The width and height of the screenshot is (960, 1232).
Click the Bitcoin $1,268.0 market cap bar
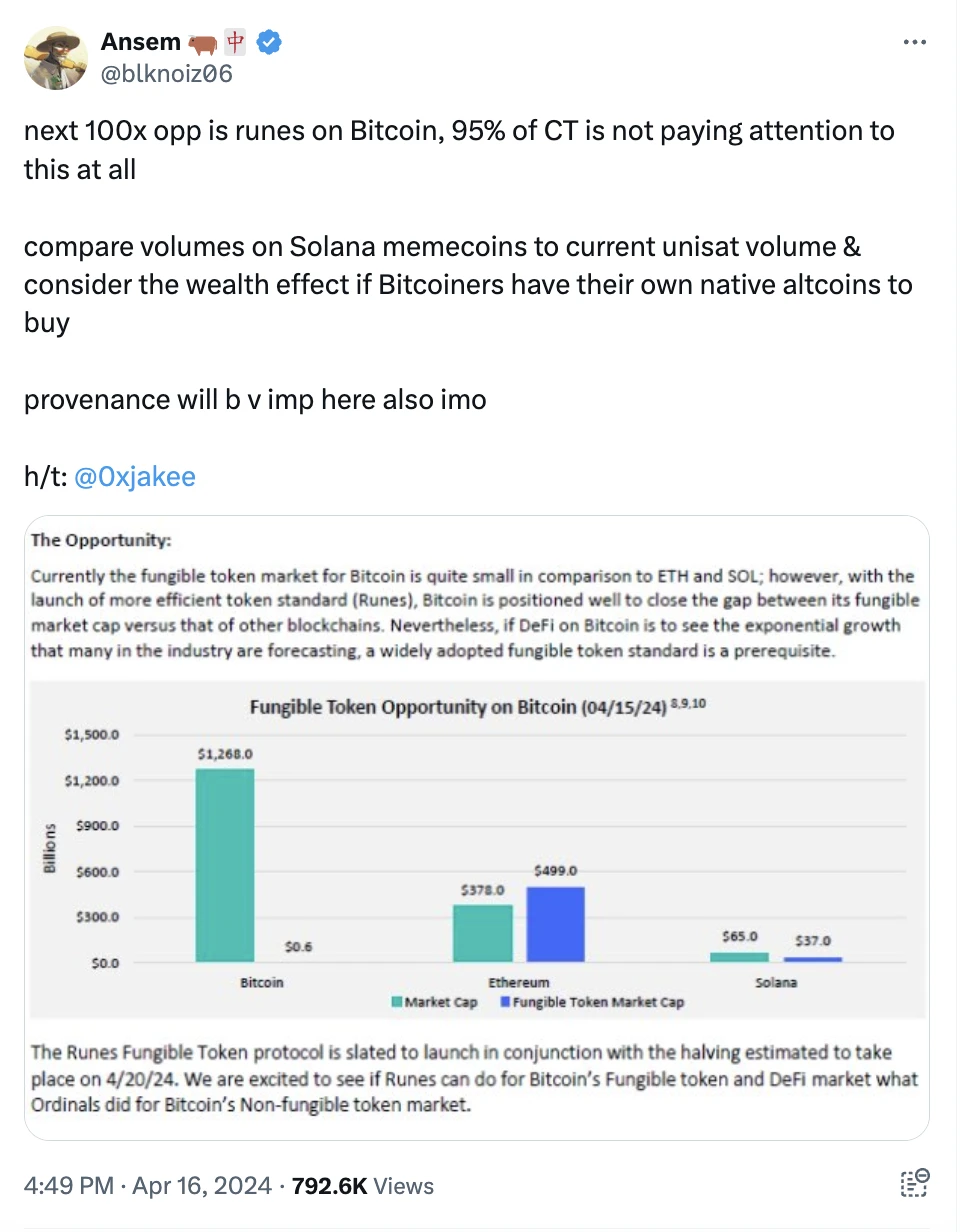(225, 865)
